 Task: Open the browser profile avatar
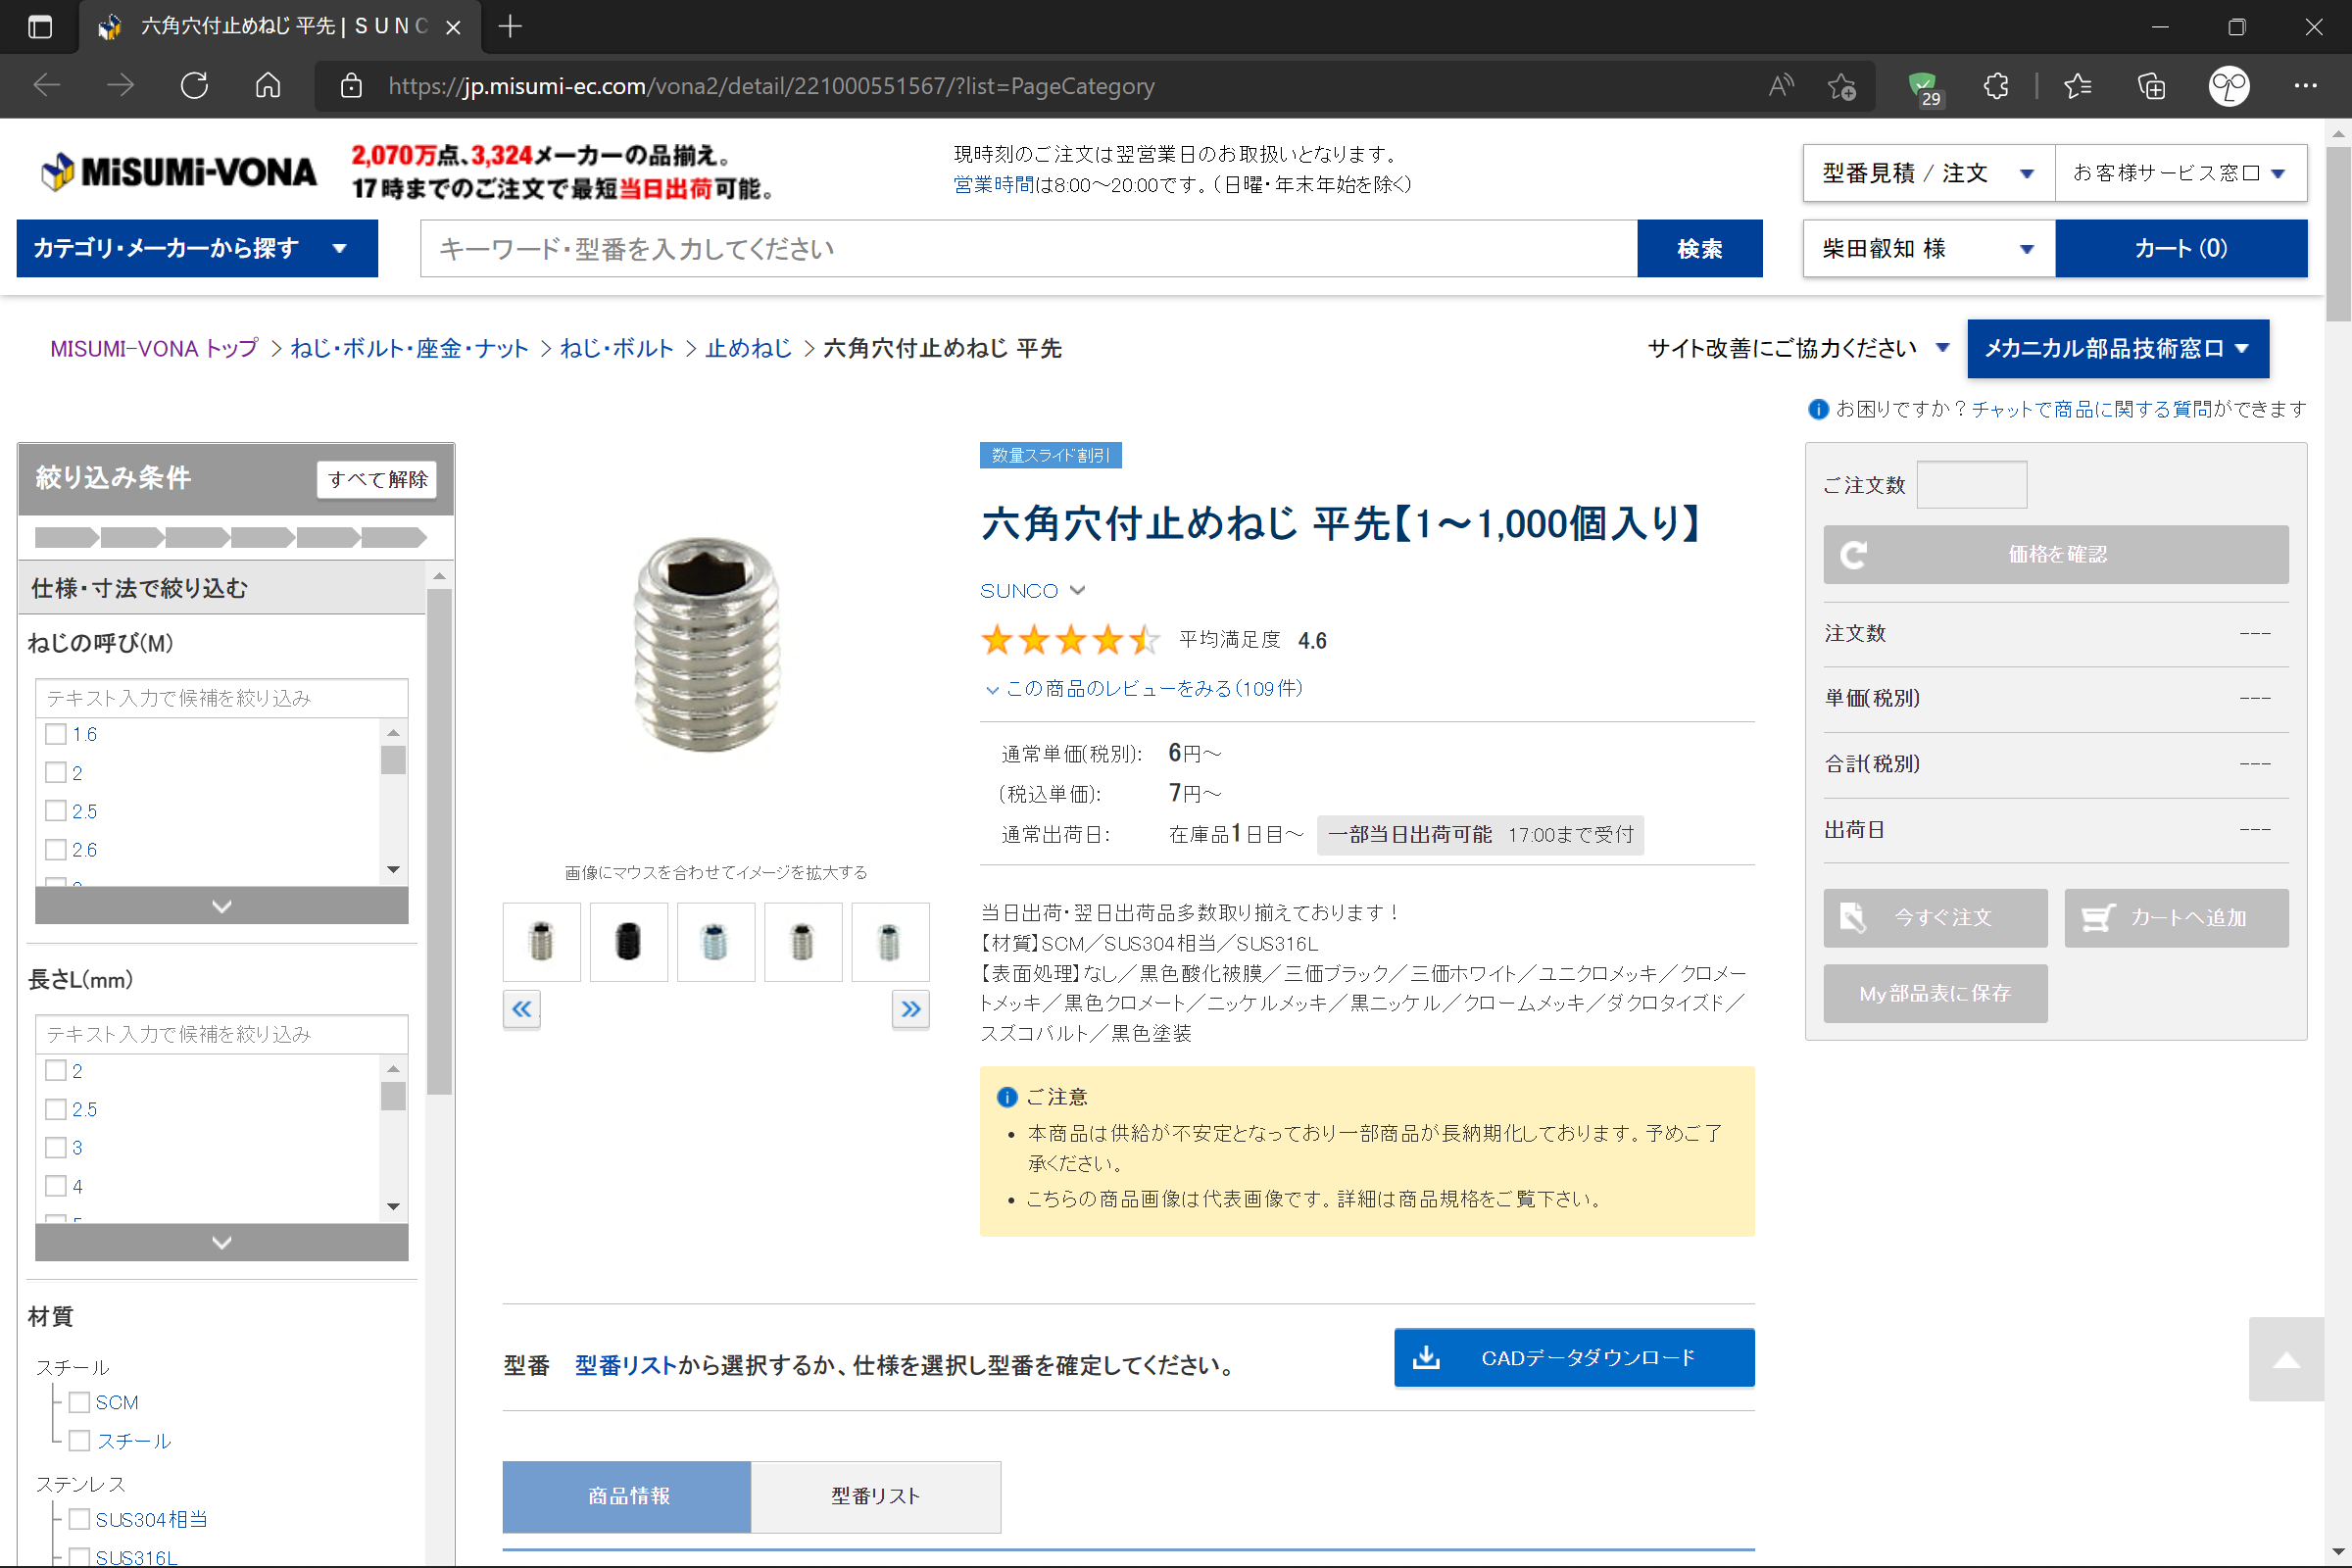2229,86
